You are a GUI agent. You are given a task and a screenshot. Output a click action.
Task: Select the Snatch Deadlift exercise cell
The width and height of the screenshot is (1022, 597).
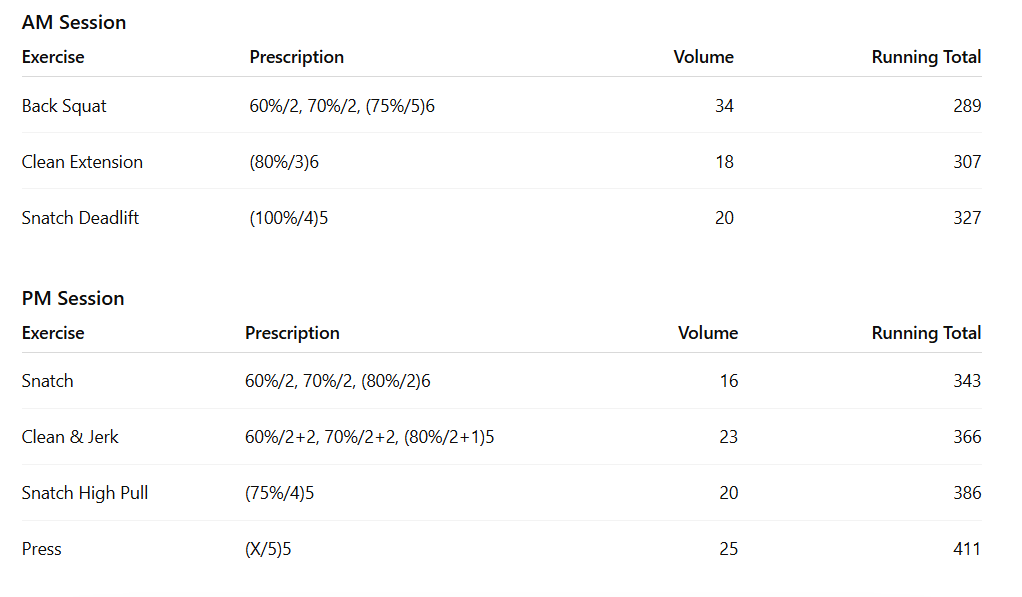[80, 218]
